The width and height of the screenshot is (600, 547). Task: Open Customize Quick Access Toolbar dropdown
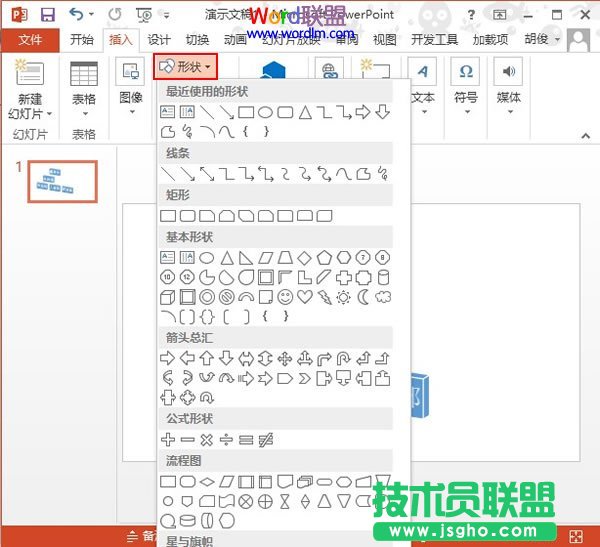pyautogui.click(x=166, y=15)
